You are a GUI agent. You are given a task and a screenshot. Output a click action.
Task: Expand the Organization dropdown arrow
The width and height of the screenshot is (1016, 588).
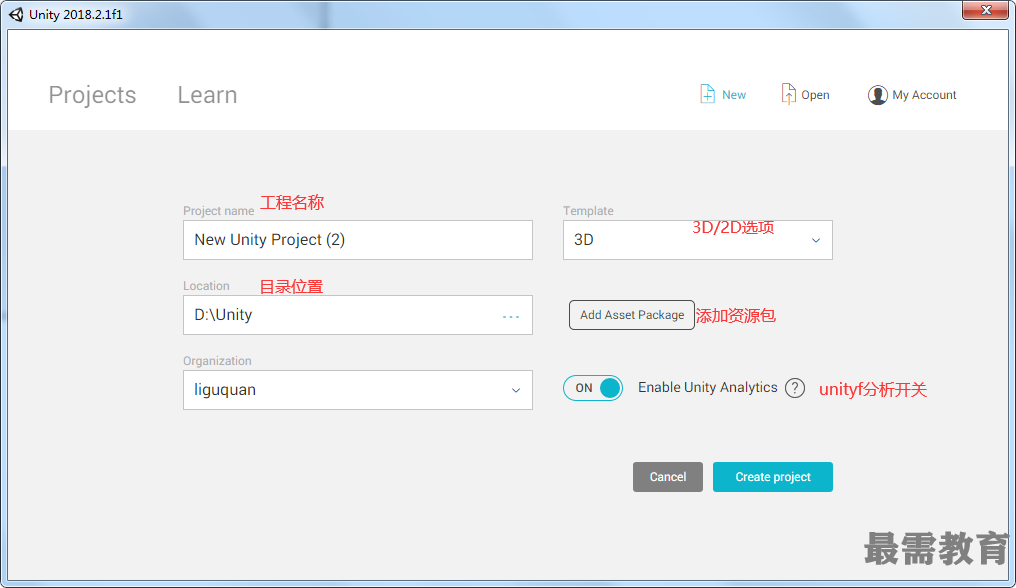click(516, 390)
